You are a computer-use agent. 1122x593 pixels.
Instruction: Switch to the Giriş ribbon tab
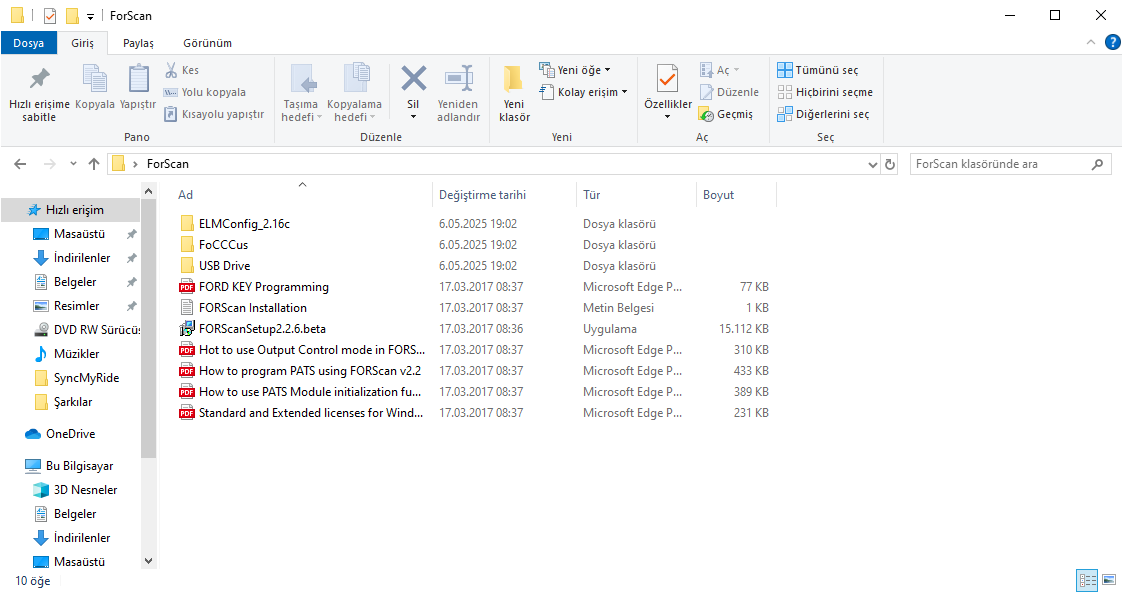[82, 43]
